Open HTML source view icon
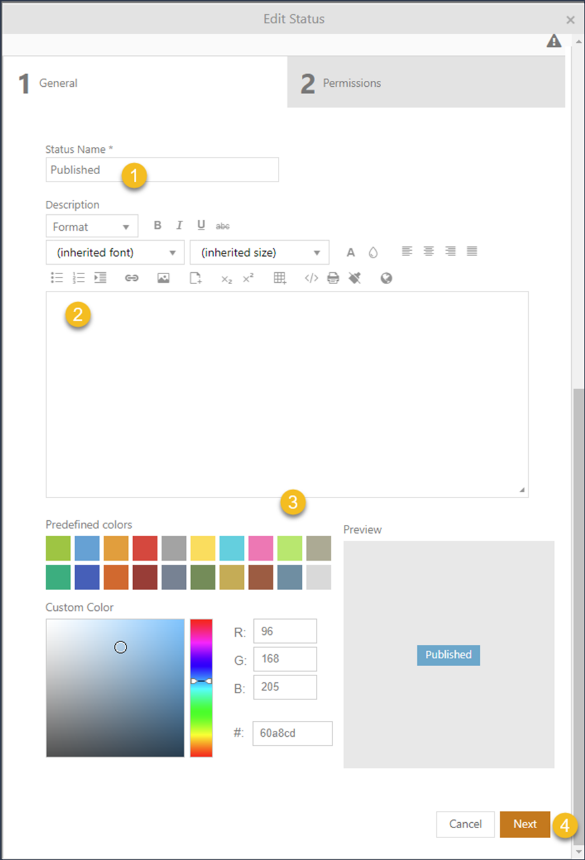Screen dimensions: 585x860 (311, 278)
